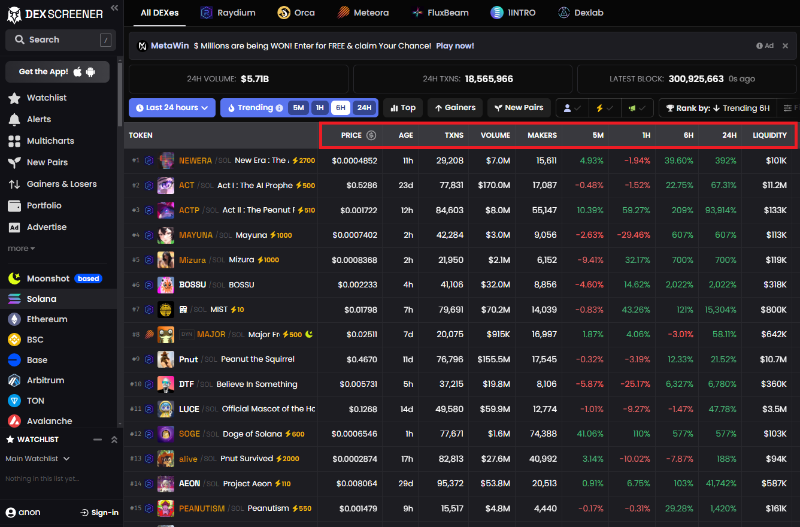The height and width of the screenshot is (527, 800).
Task: Switch to Raydium tab
Action: click(228, 13)
